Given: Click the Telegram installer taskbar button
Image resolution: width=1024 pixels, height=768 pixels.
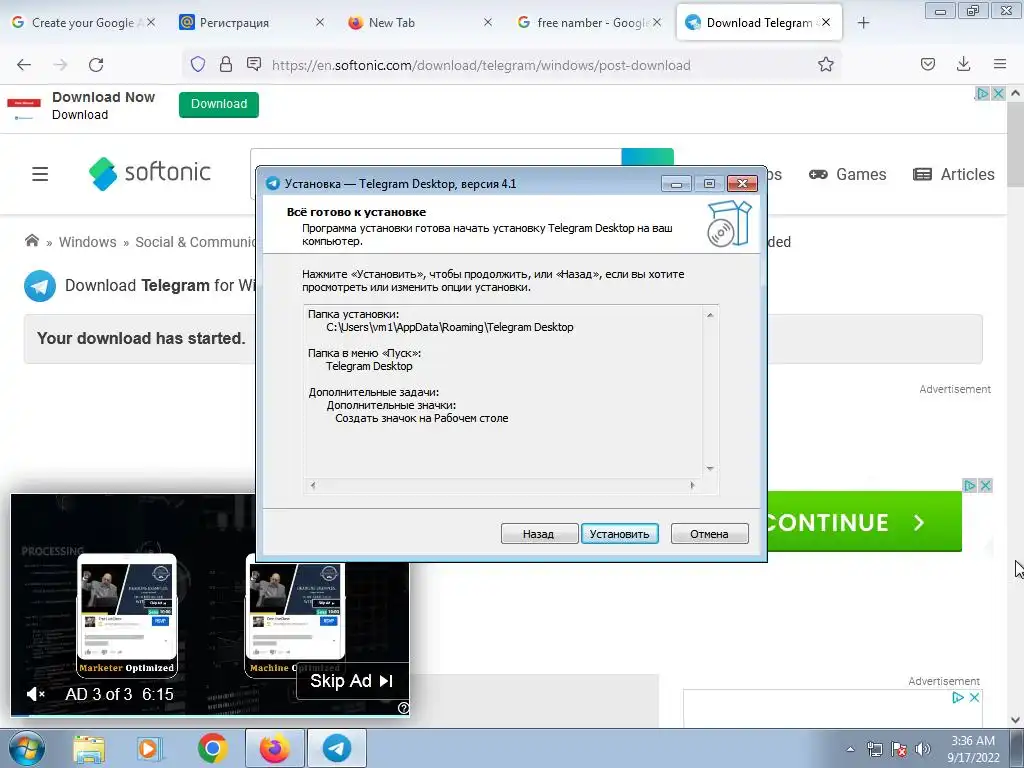Looking at the screenshot, I should [x=337, y=748].
